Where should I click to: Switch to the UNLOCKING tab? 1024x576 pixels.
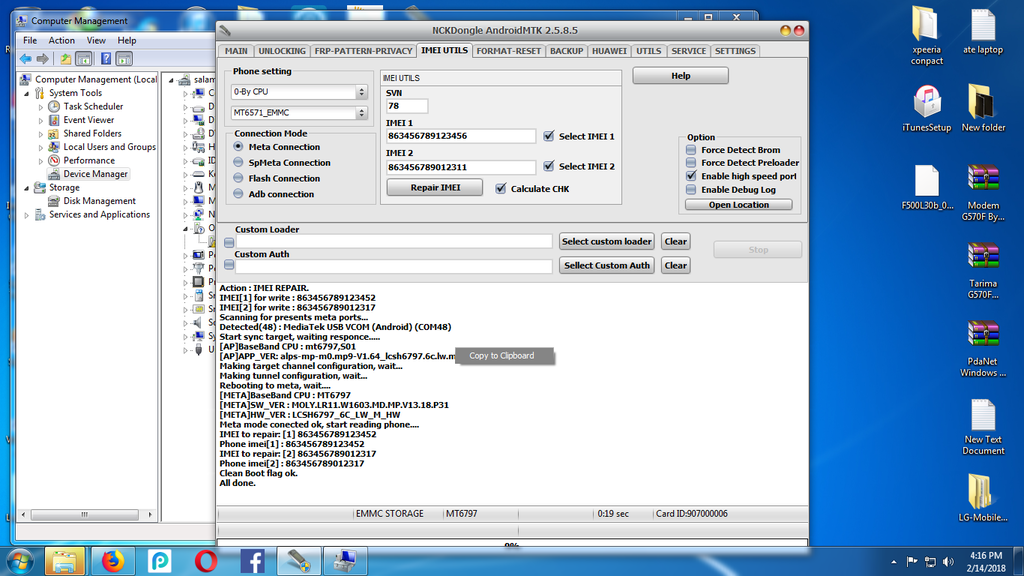[x=281, y=51]
